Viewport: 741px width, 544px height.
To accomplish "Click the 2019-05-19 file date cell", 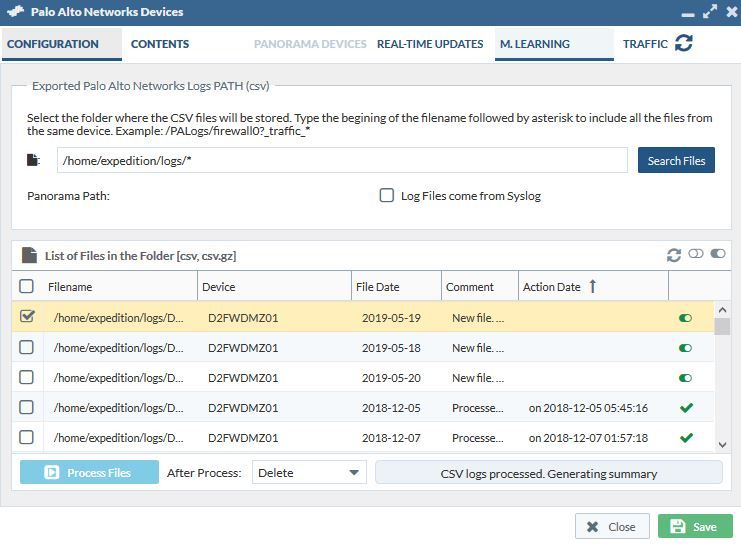I will click(391, 318).
